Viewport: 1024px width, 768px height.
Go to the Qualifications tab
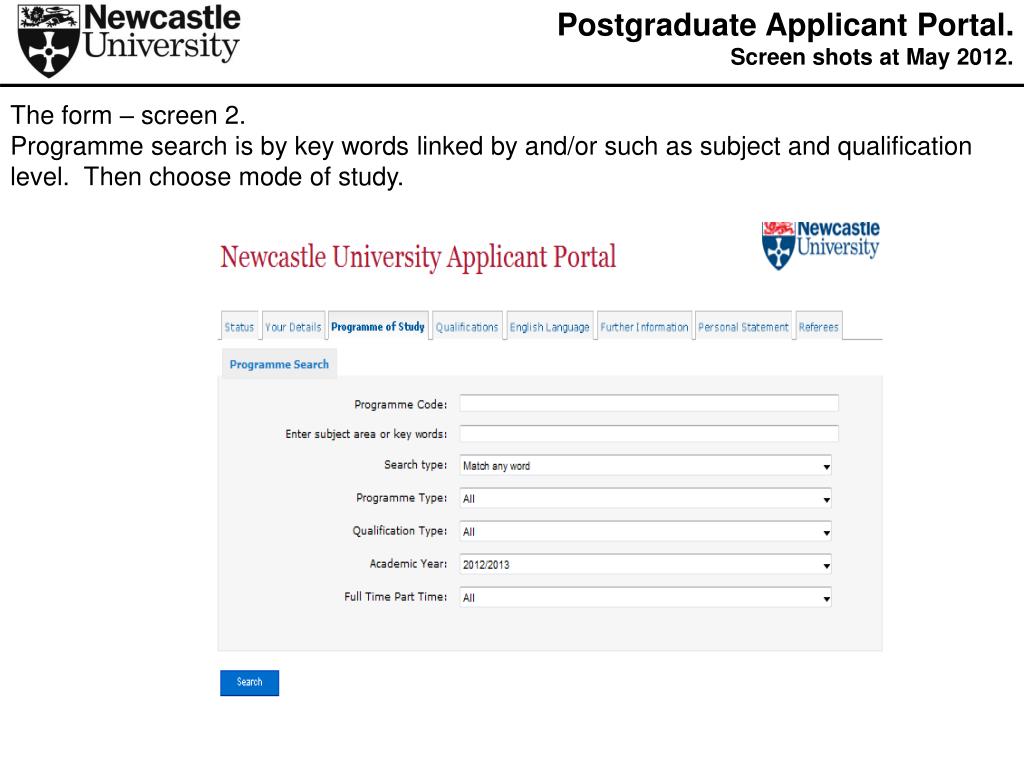[467, 327]
